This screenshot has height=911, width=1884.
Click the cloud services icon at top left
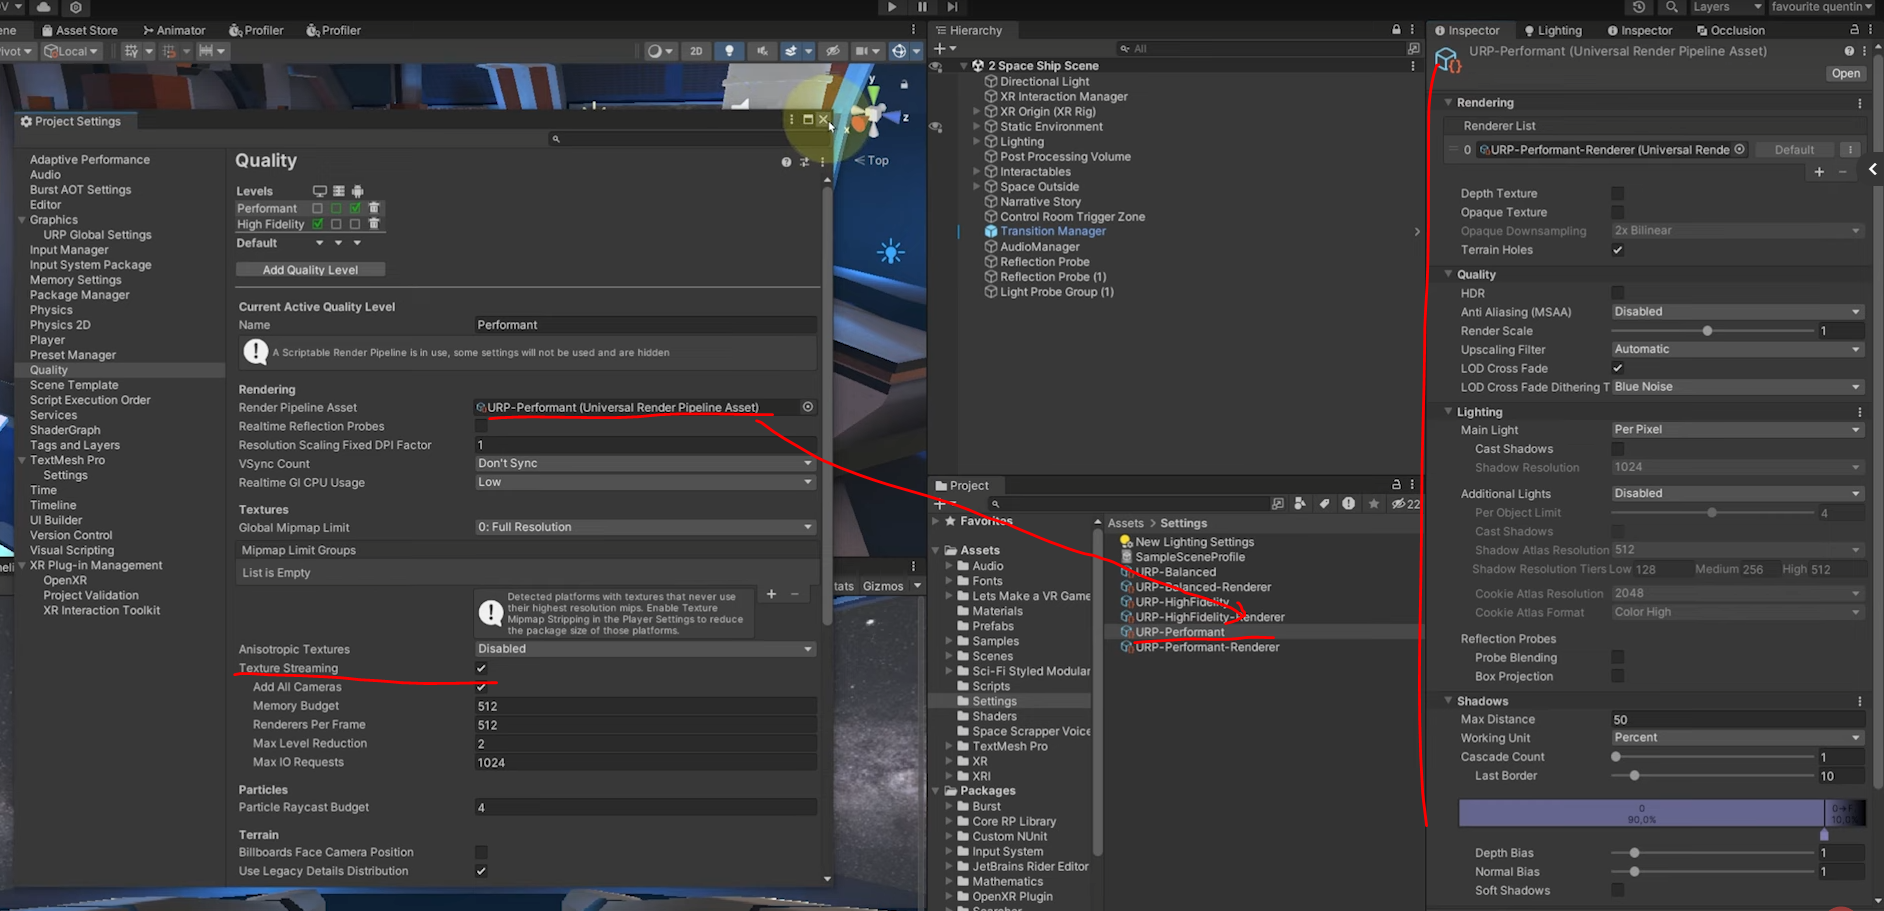tap(44, 7)
